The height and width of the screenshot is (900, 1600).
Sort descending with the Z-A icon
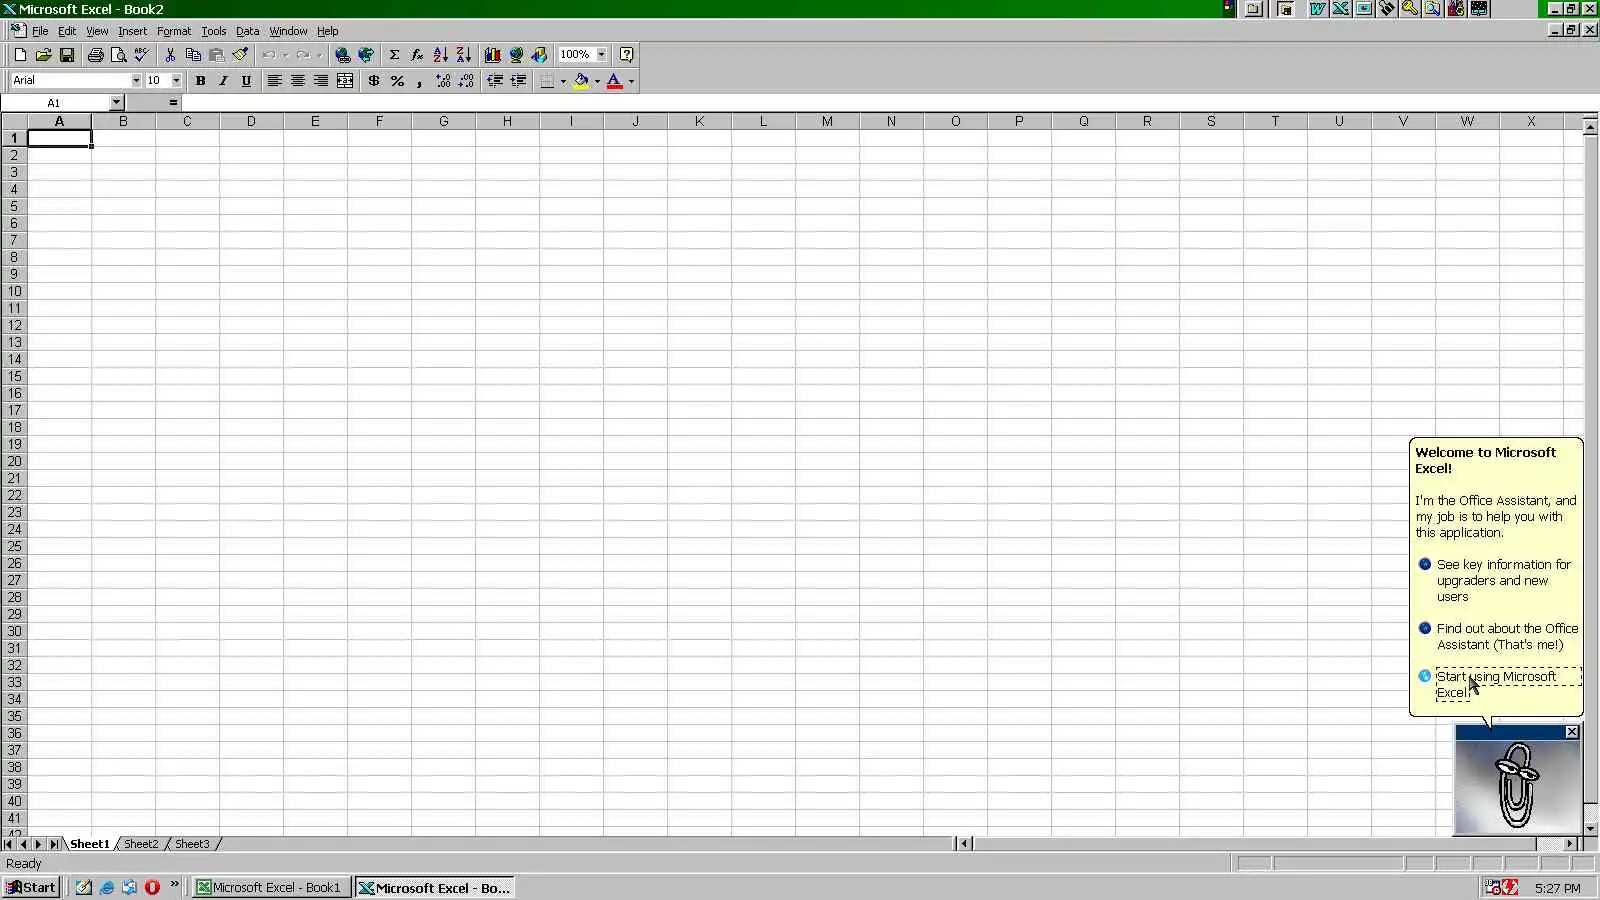pos(463,55)
